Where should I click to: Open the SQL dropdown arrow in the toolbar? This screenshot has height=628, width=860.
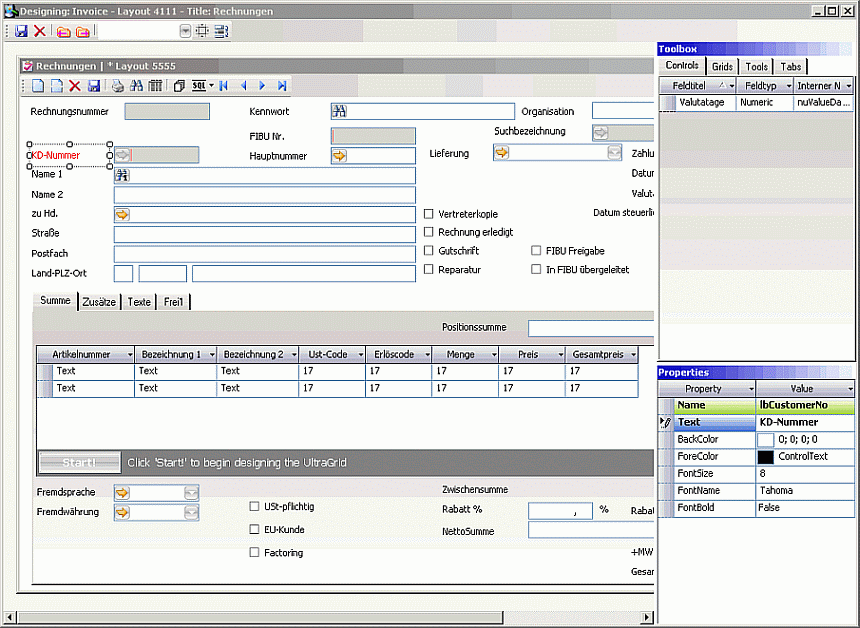click(210, 86)
